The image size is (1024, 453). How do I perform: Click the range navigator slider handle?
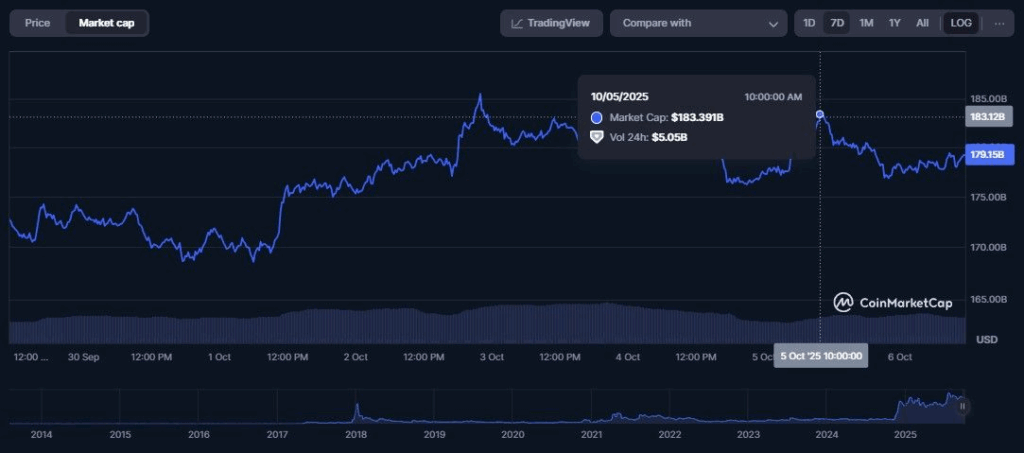coord(962,406)
